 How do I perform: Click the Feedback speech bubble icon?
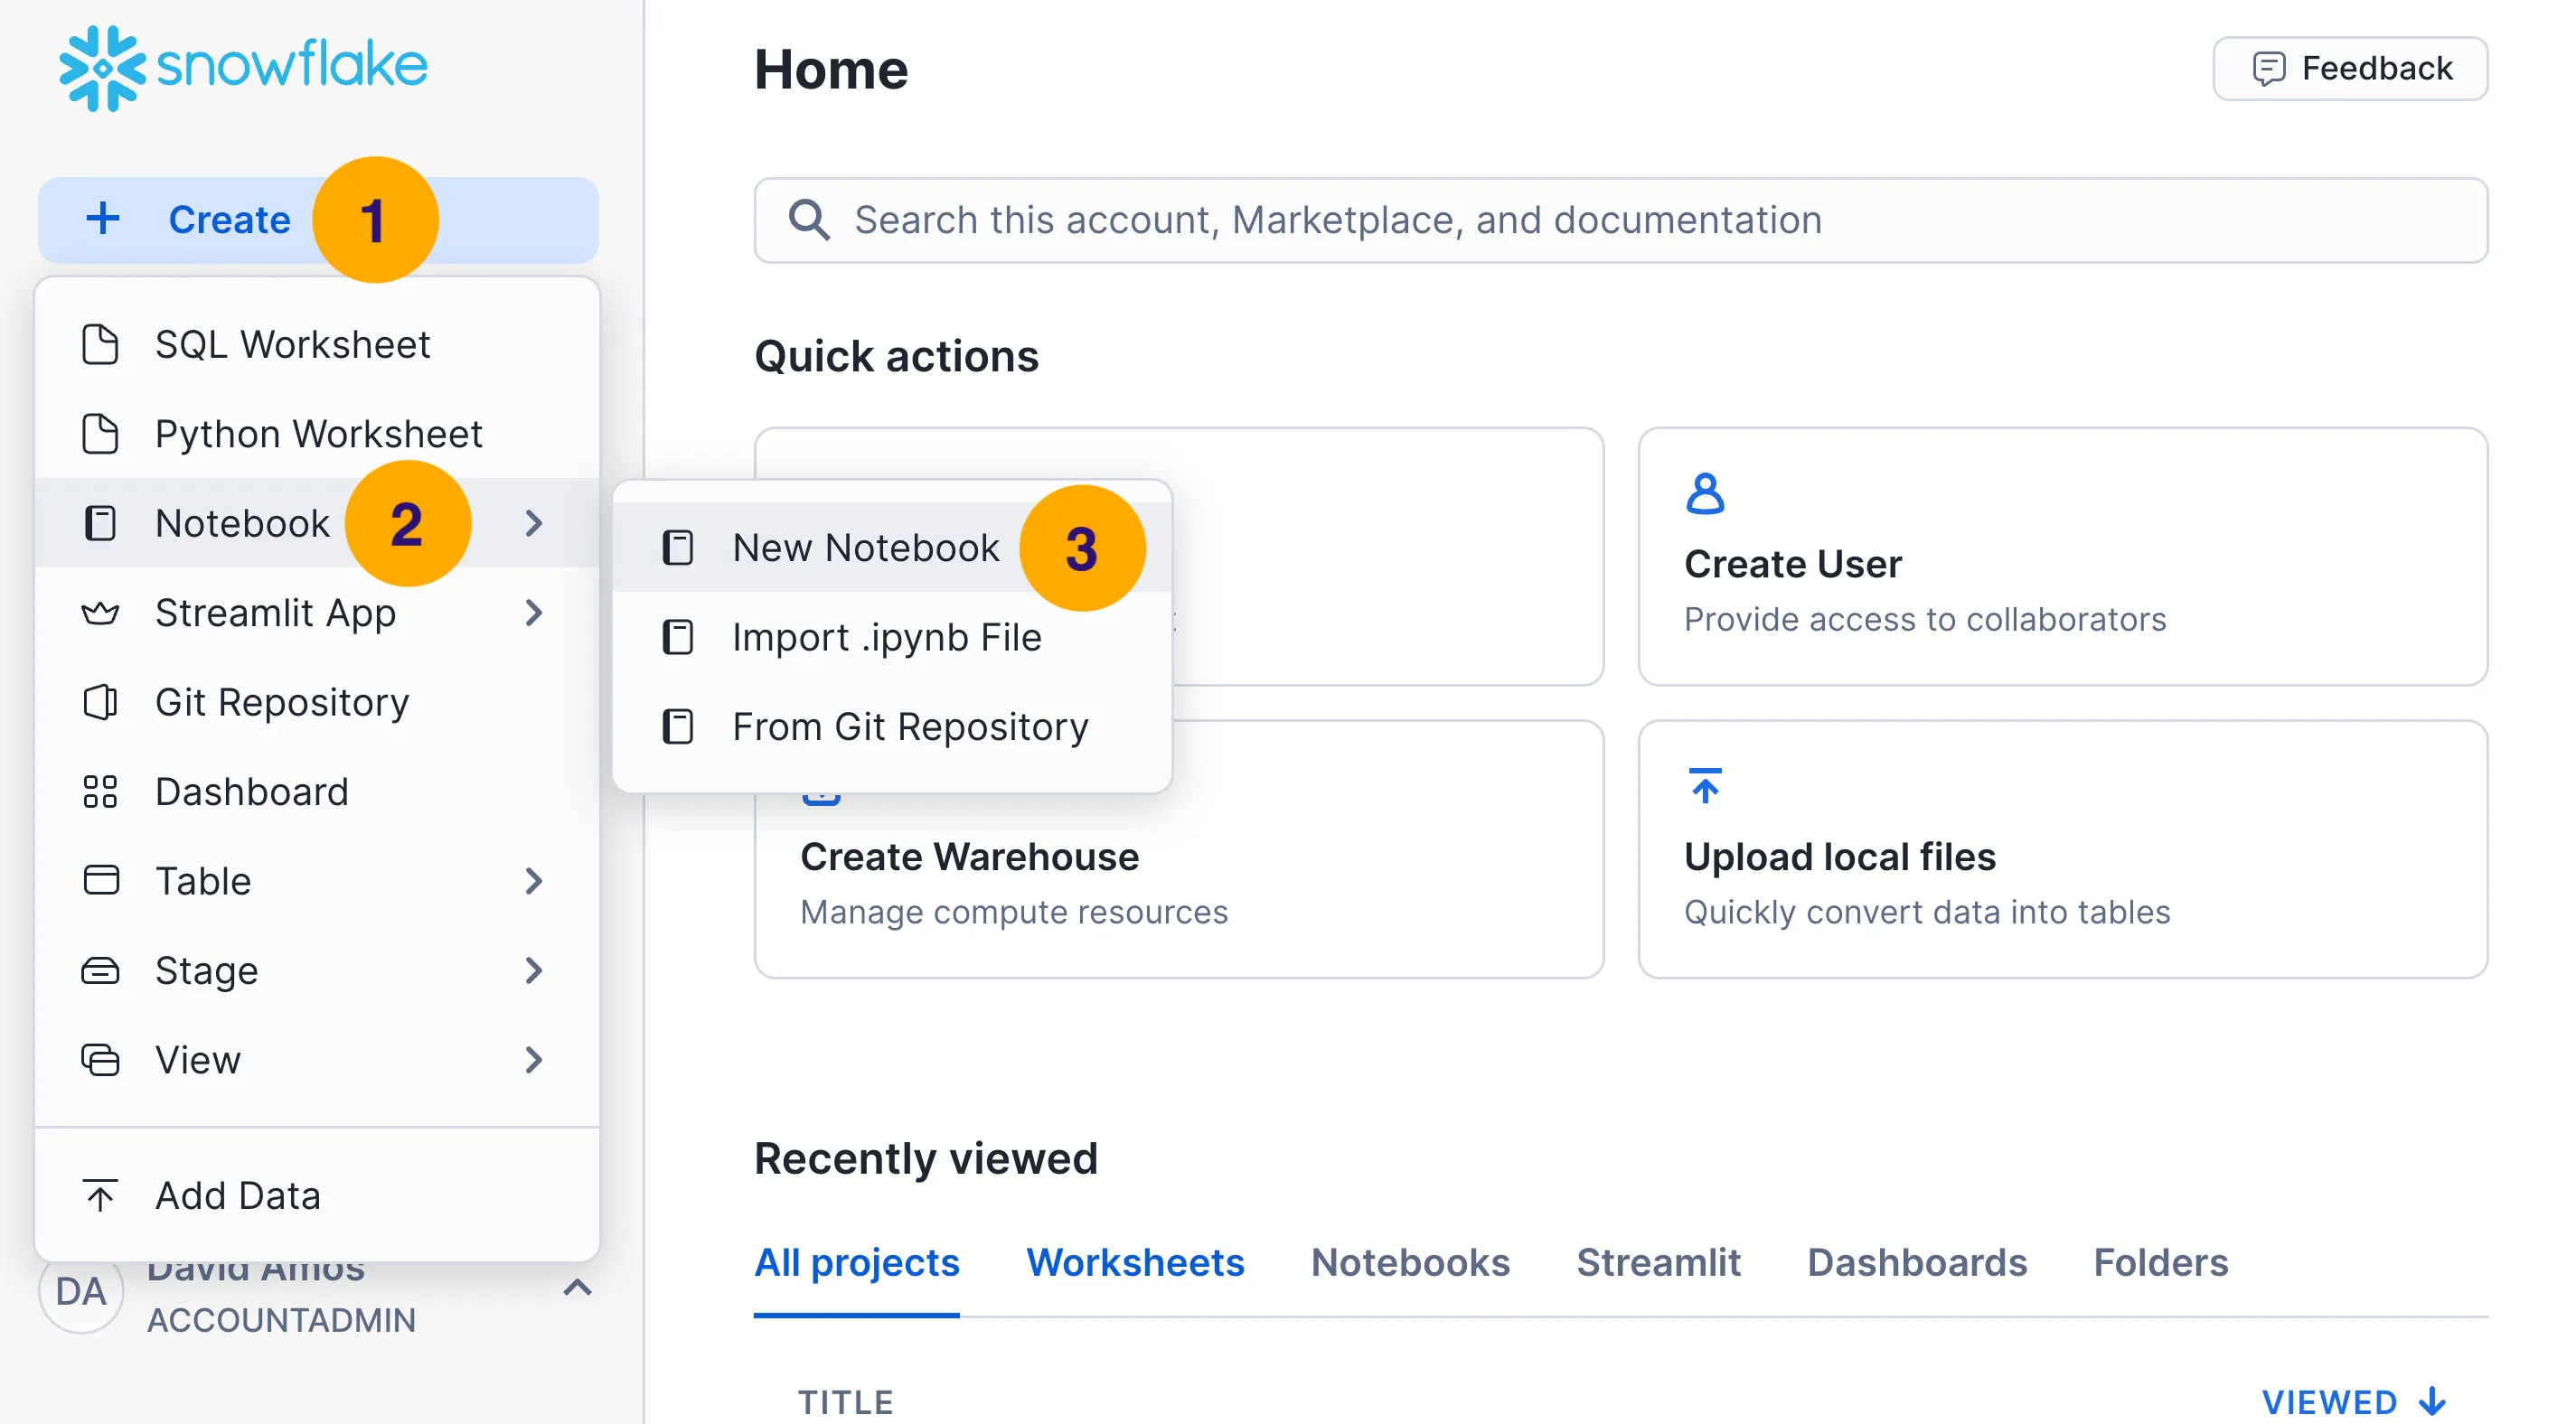(2267, 69)
